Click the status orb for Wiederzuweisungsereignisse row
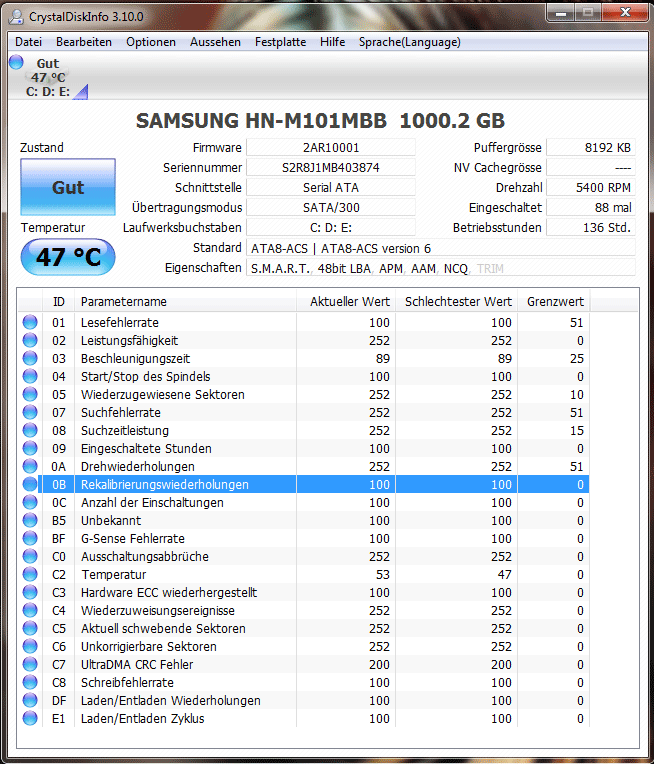The width and height of the screenshot is (654, 764). 30,611
